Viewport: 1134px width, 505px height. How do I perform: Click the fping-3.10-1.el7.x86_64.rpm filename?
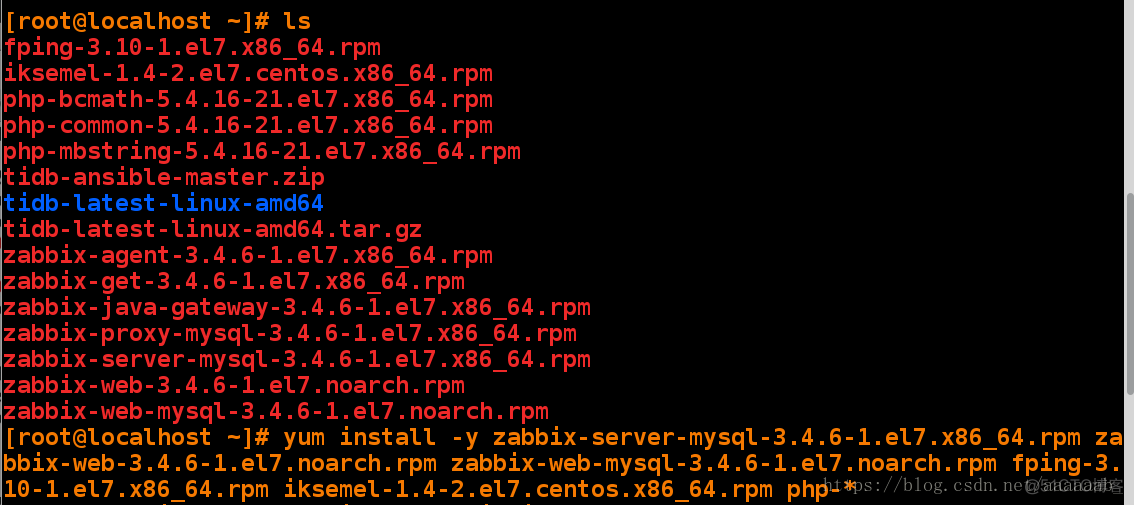click(x=192, y=48)
